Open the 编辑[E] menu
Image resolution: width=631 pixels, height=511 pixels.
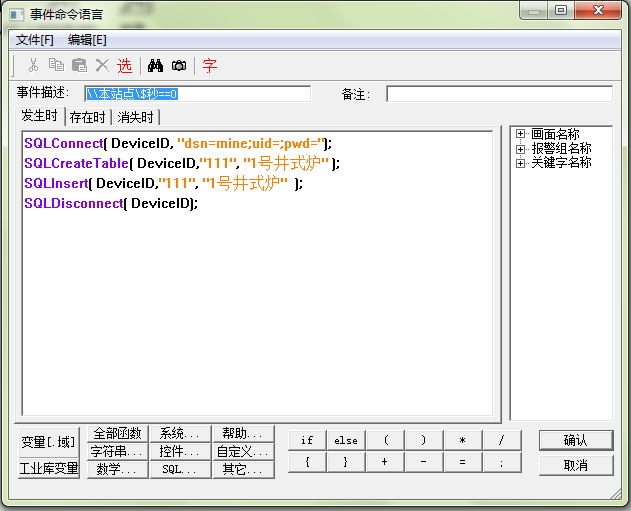click(87, 40)
